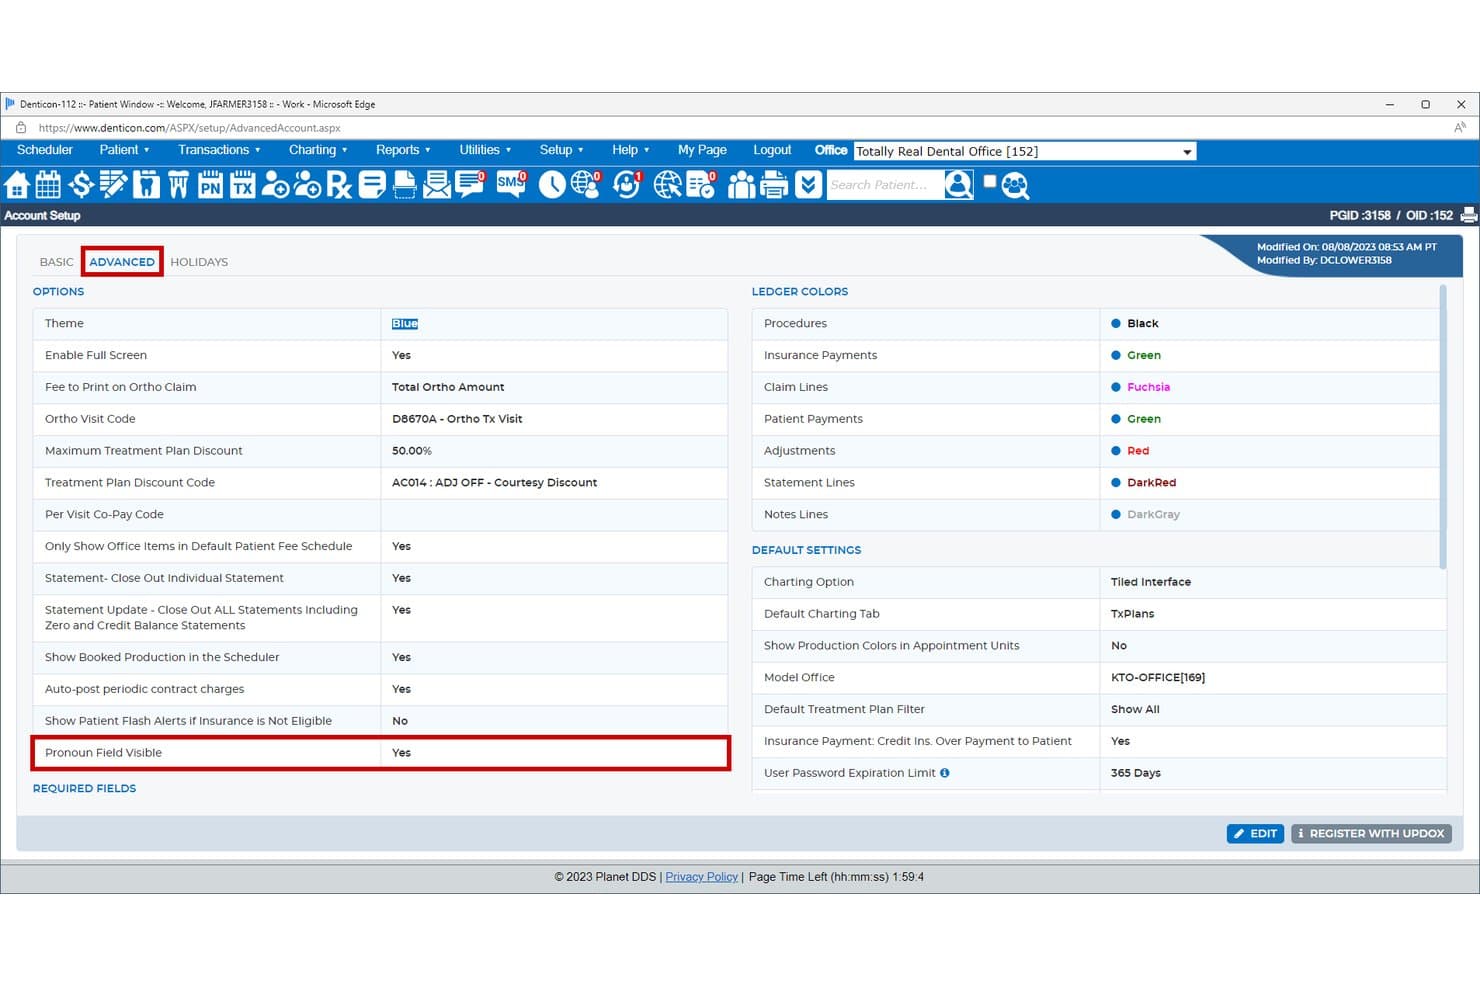Image resolution: width=1480 pixels, height=987 pixels.
Task: Click the group search icon
Action: (x=1015, y=185)
